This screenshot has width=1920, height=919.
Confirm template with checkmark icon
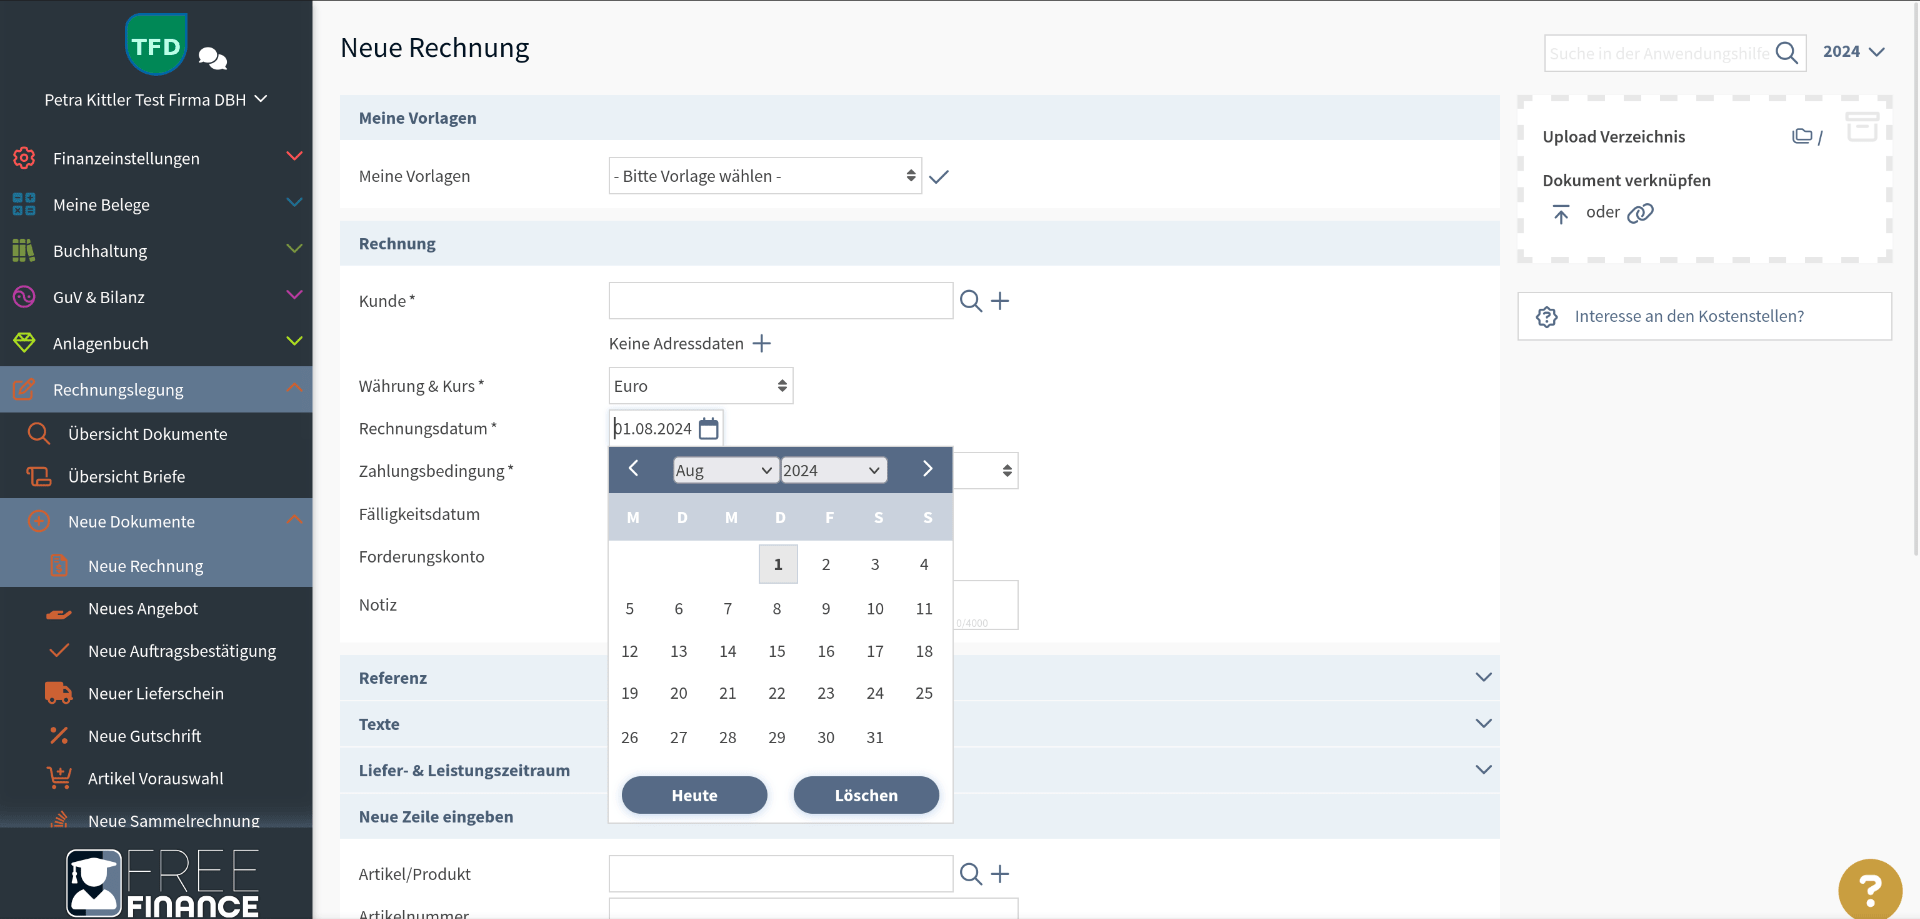pos(938,177)
